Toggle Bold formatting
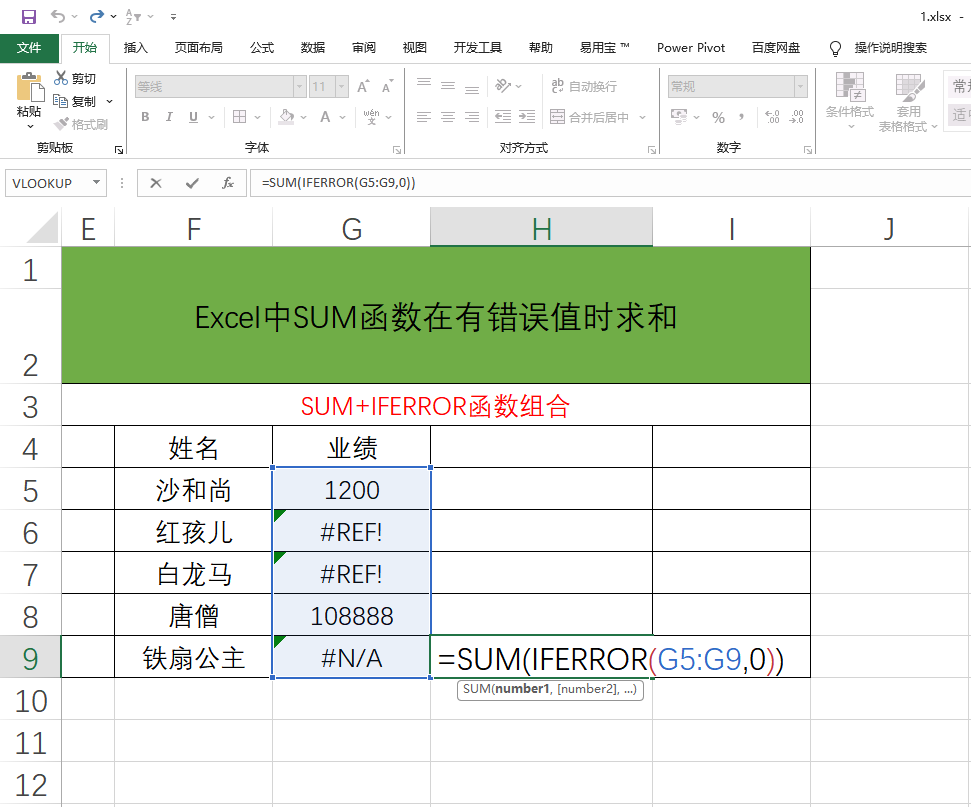 [145, 116]
